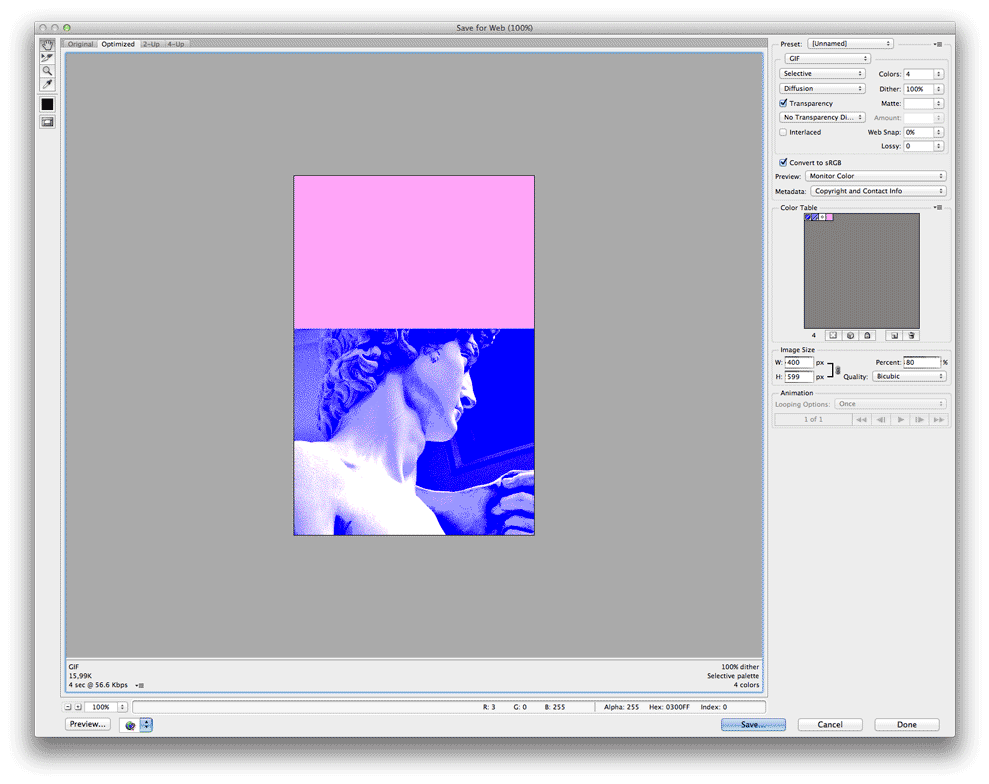Enable the Interlaced checkbox
The height and width of the screenshot is (784, 989).
click(x=783, y=132)
